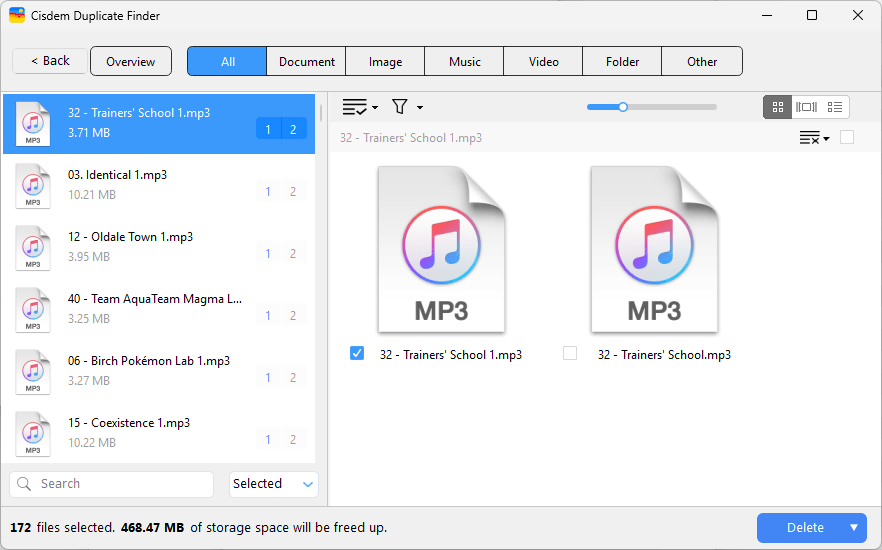
Task: Click the MP3 icon of 40 - Team AquaTeam Magma
Action: (33, 310)
